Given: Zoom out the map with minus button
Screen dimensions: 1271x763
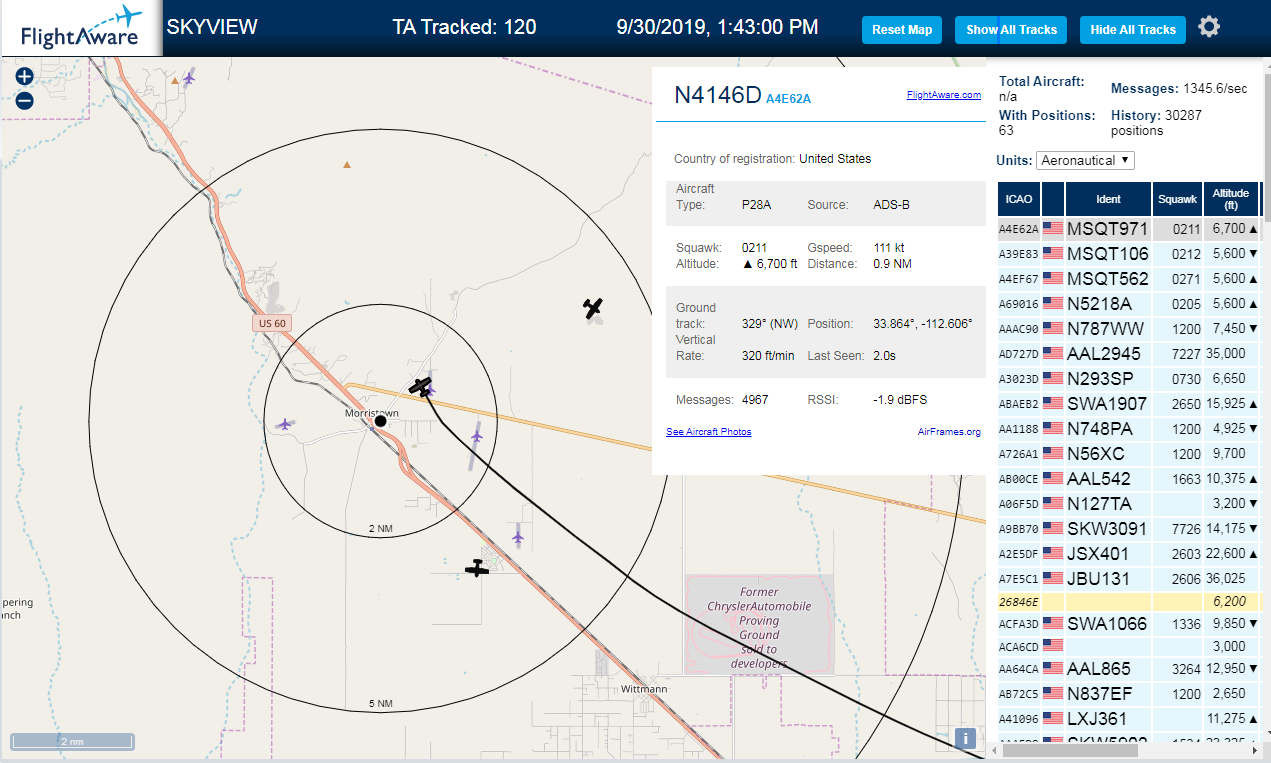Looking at the screenshot, I should pos(25,100).
